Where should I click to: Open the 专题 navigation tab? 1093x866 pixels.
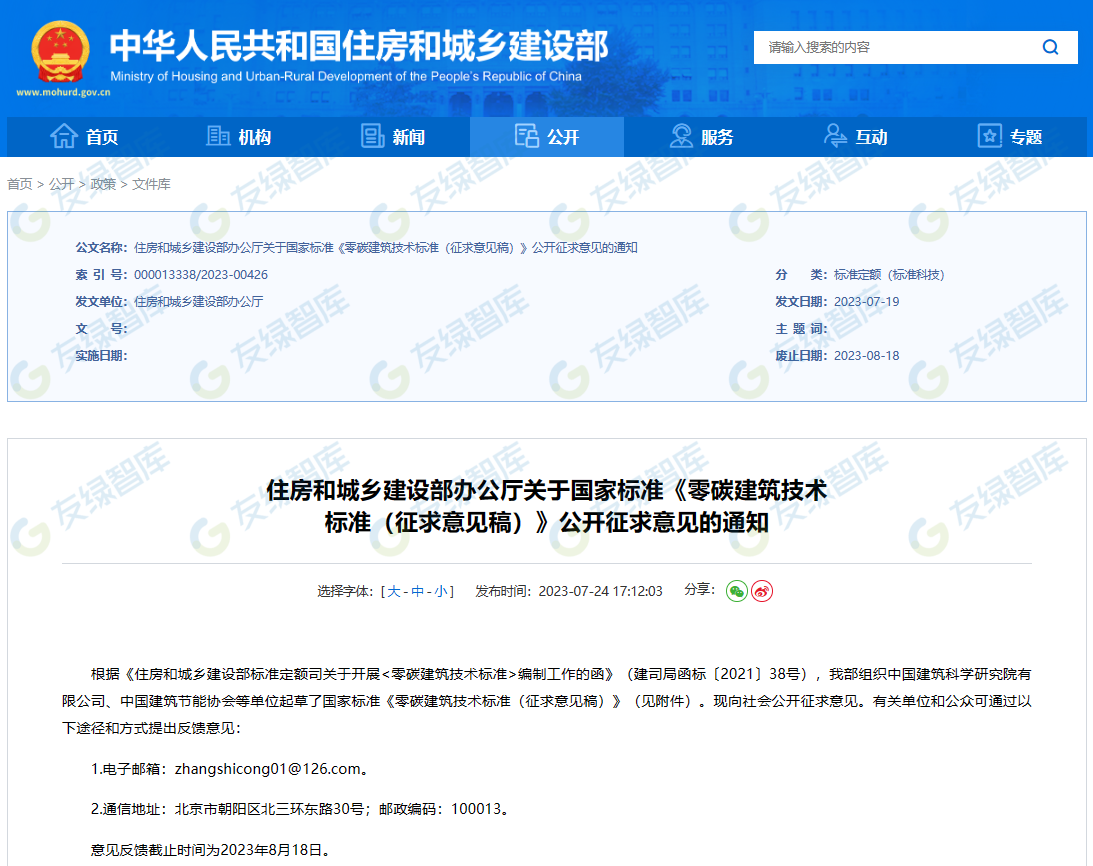pos(1010,137)
